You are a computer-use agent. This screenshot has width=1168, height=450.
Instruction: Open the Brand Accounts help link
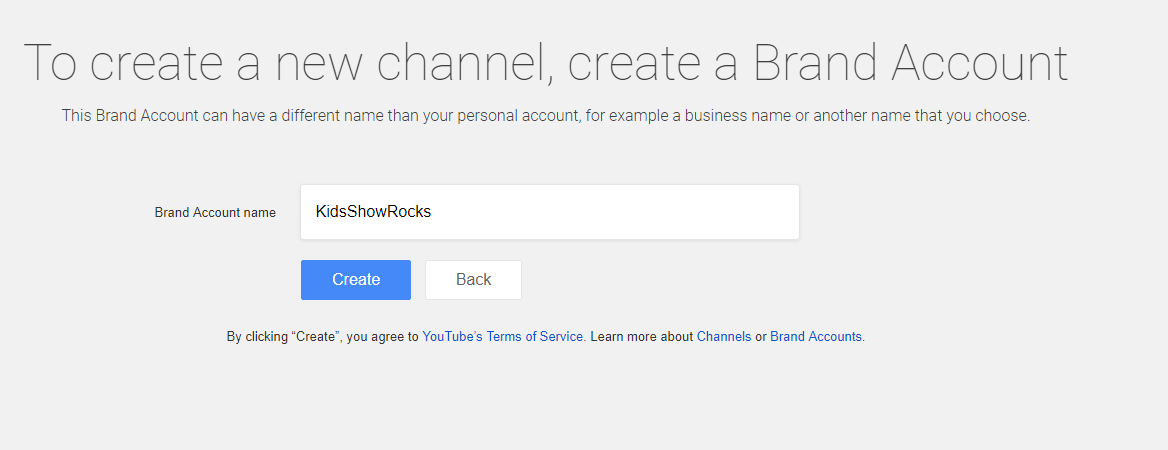click(x=816, y=337)
